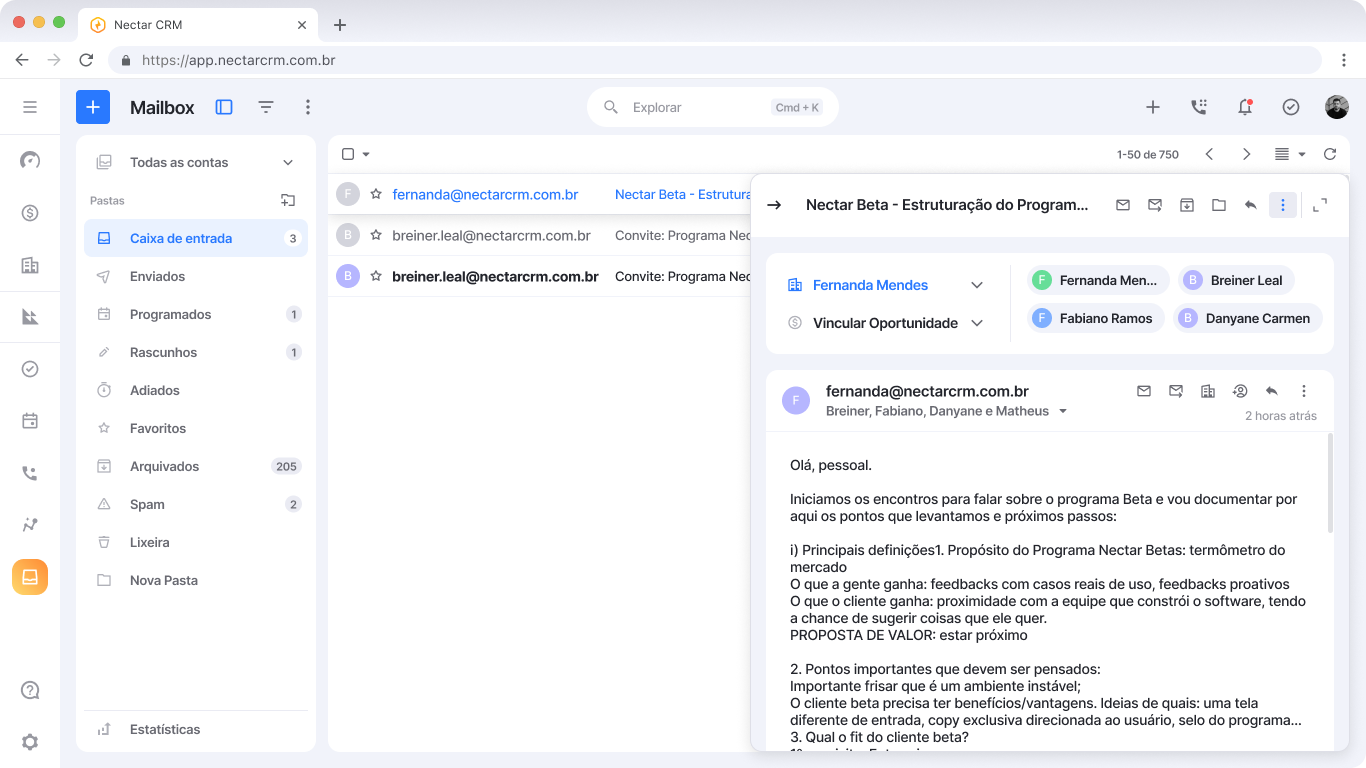Open the list density view dropdown

pos(1290,154)
